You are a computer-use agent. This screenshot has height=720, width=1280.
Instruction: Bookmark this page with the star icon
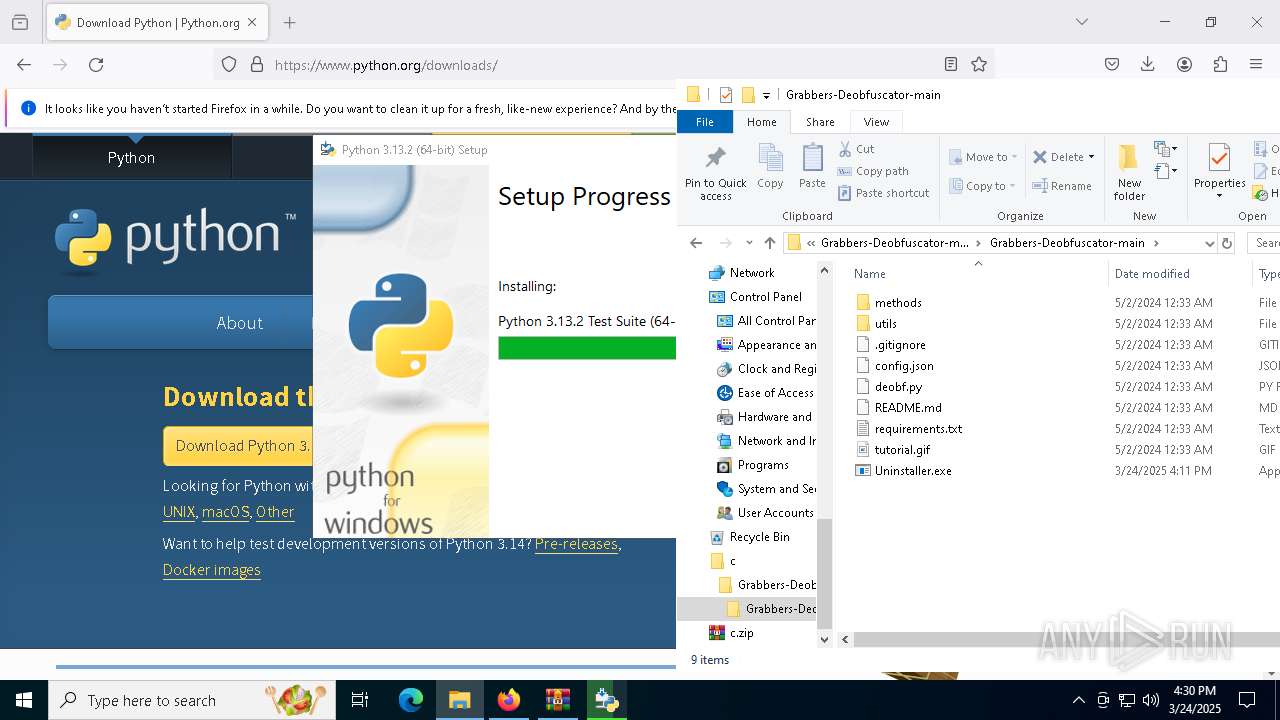pos(979,65)
